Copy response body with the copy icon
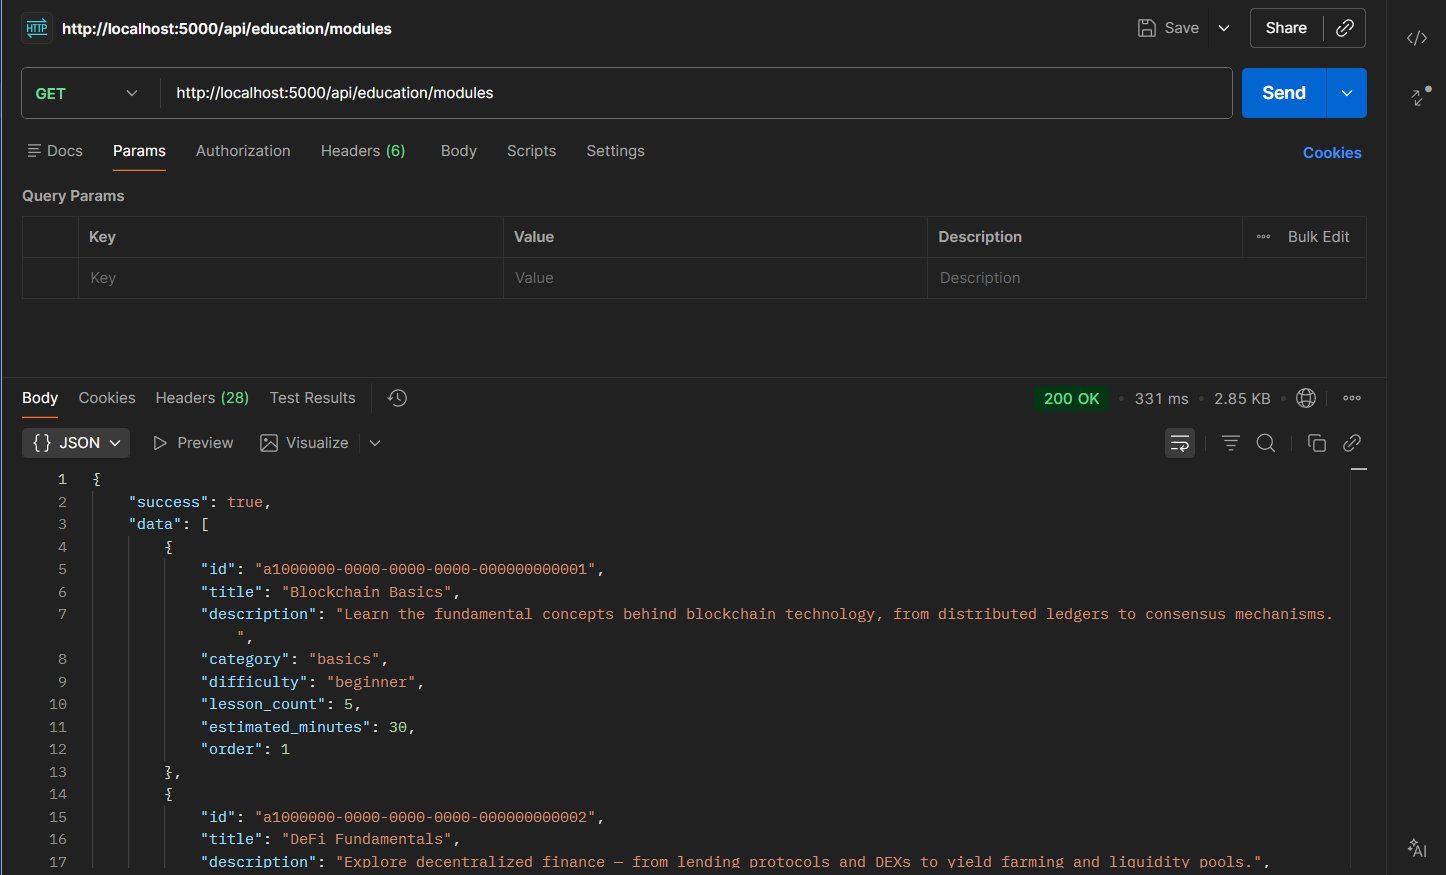The image size is (1446, 875). pos(1316,443)
